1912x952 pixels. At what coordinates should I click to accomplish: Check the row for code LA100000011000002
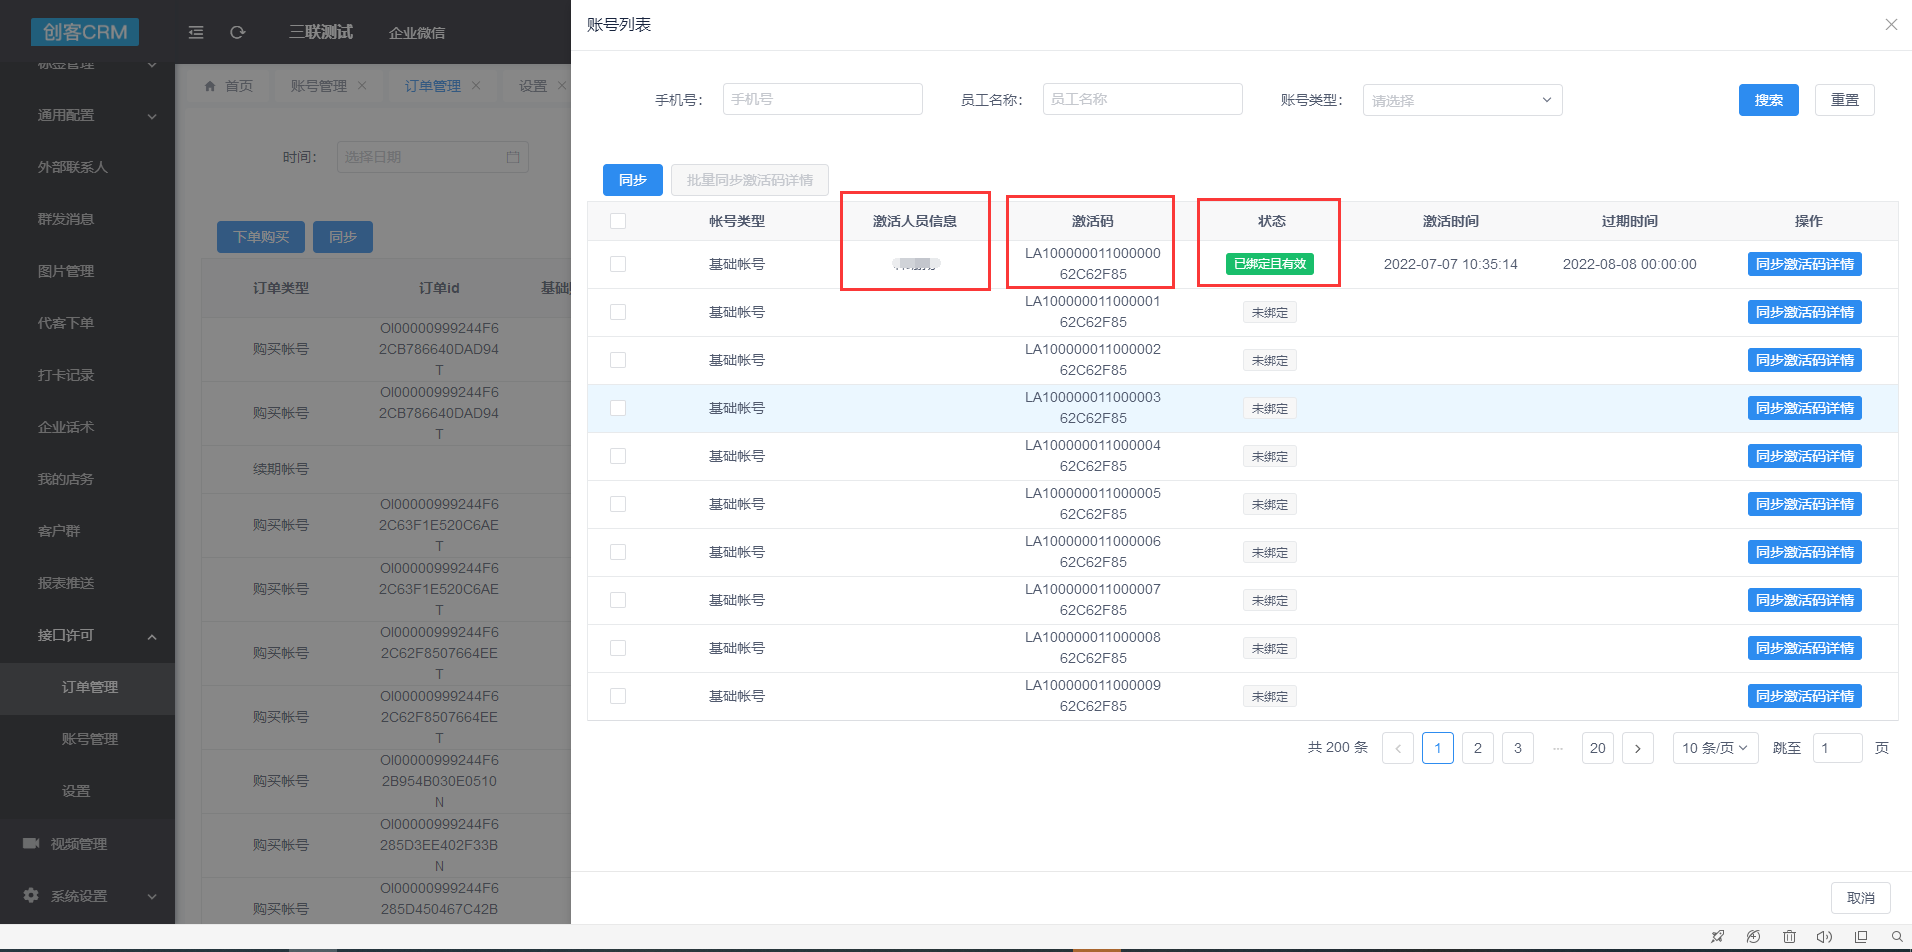[x=618, y=360]
